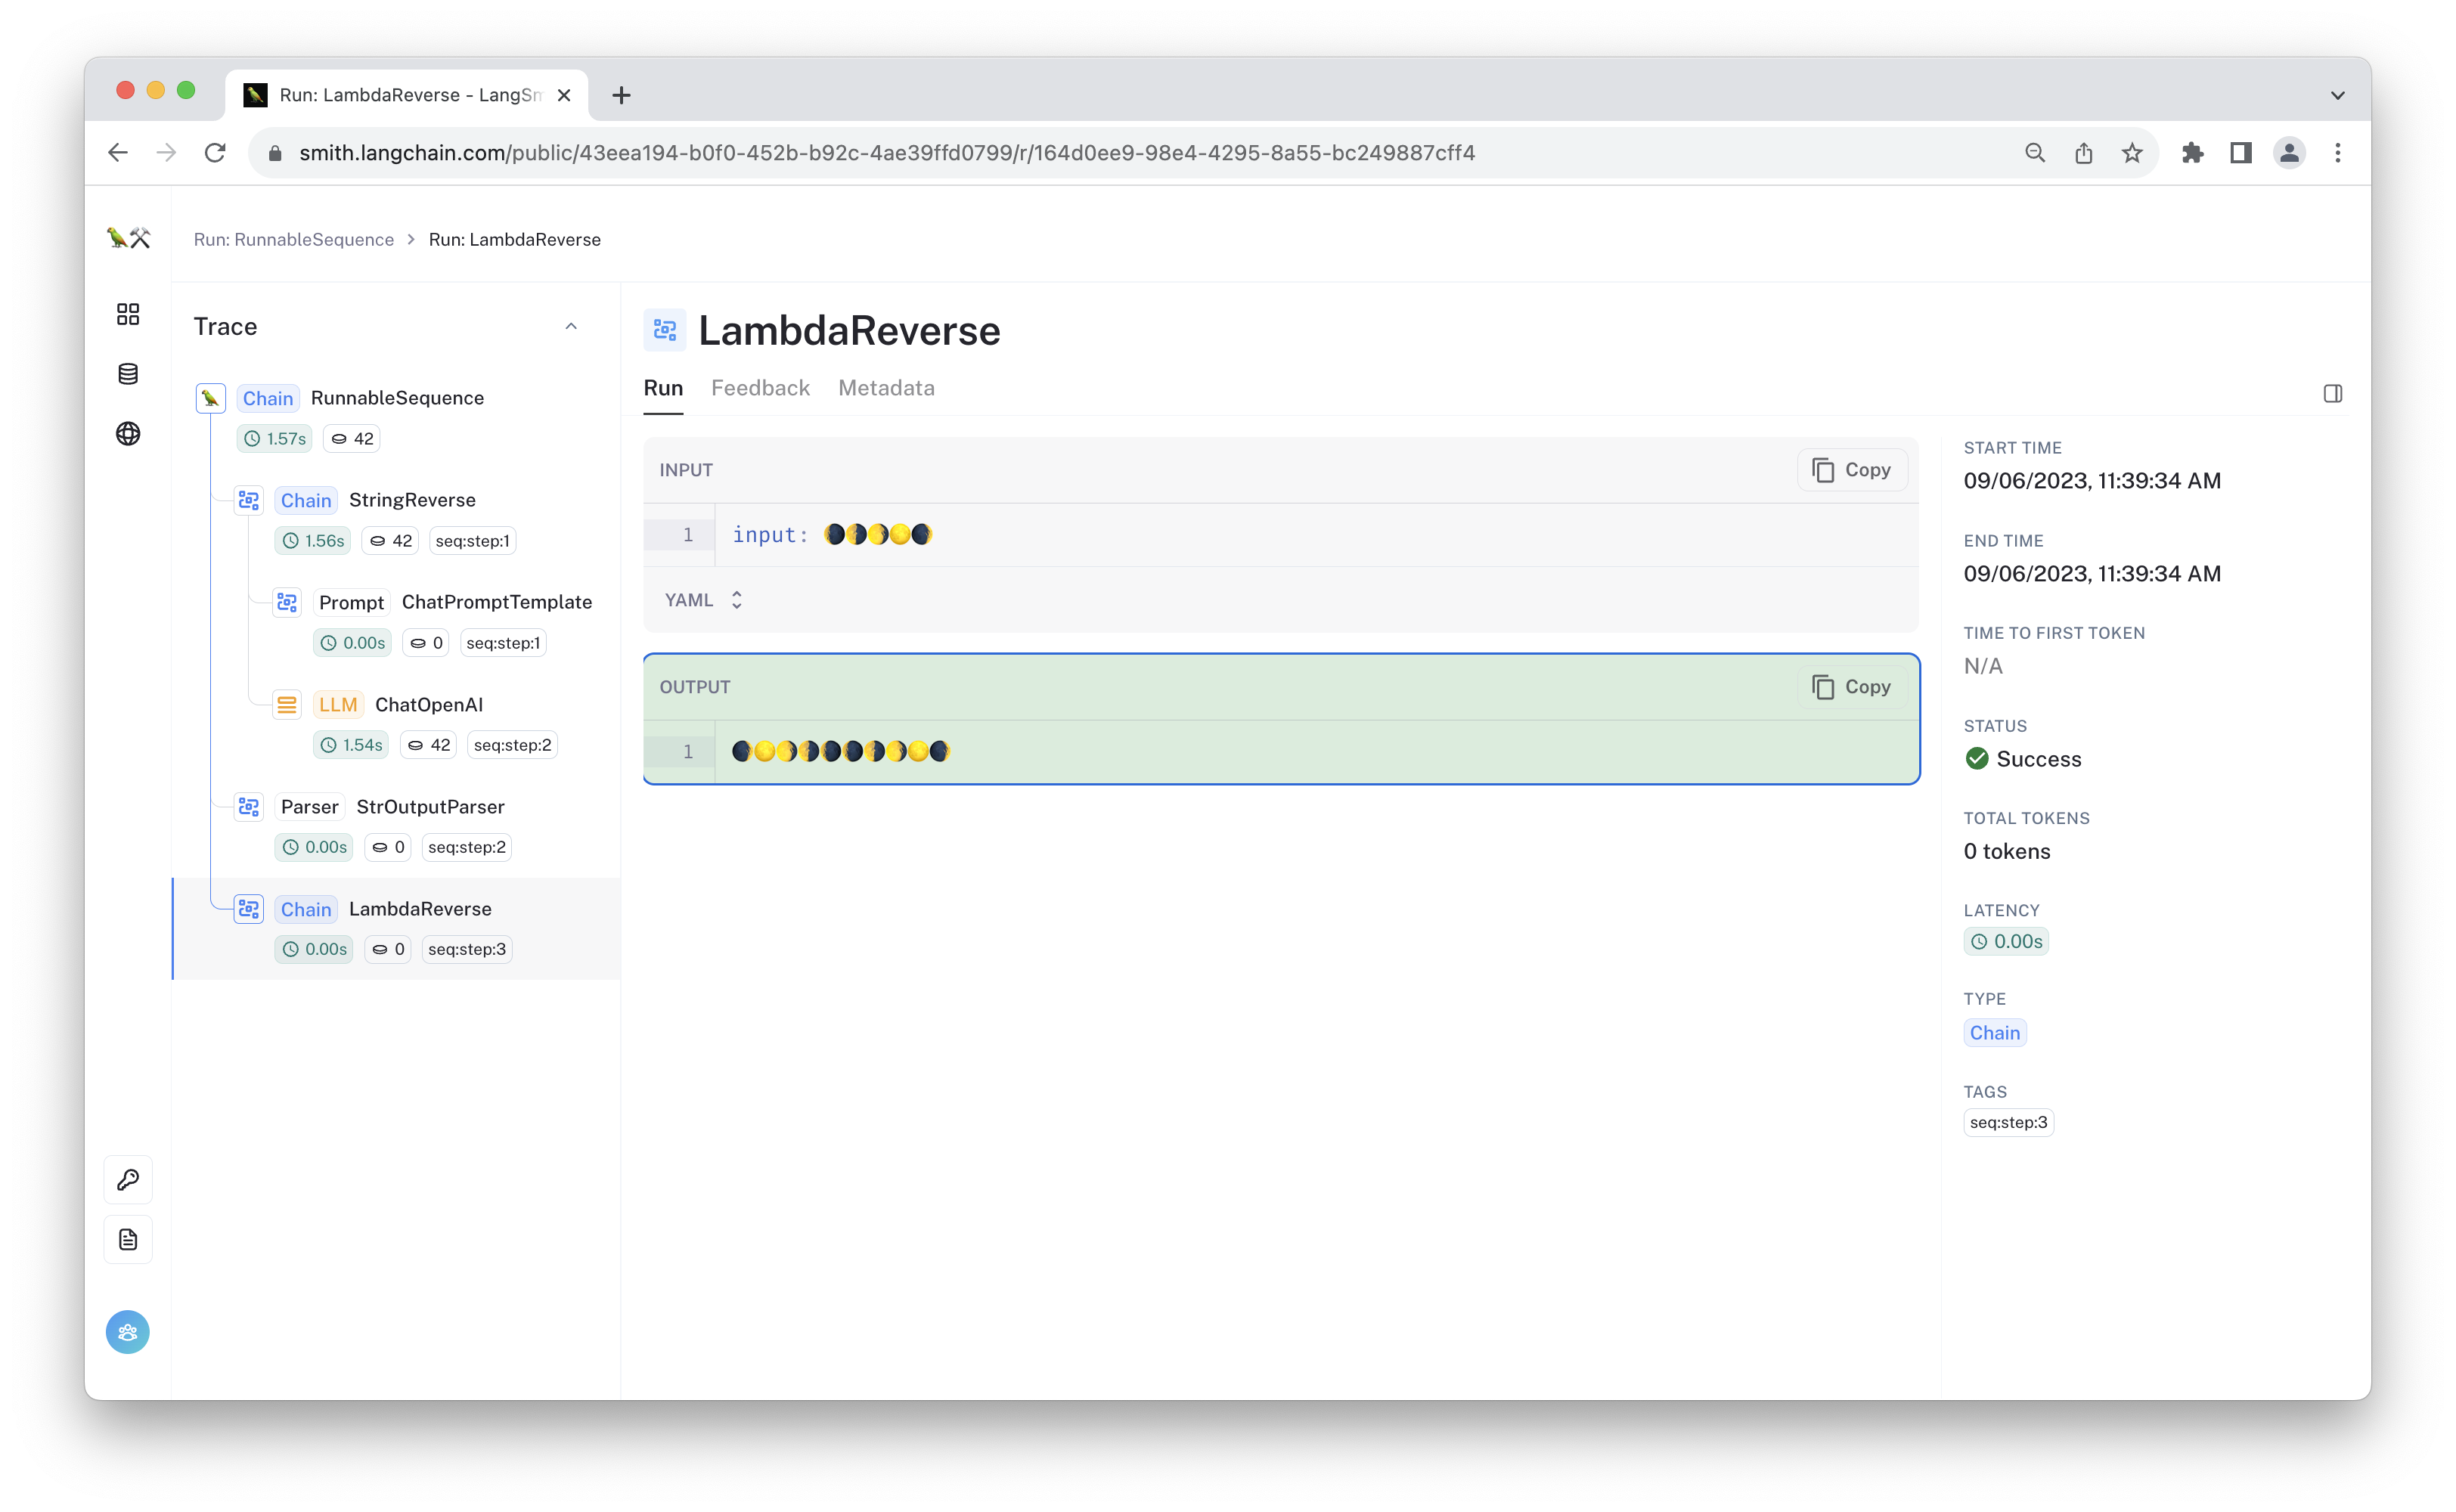Copy the OUTPUT contents

(x=1852, y=687)
